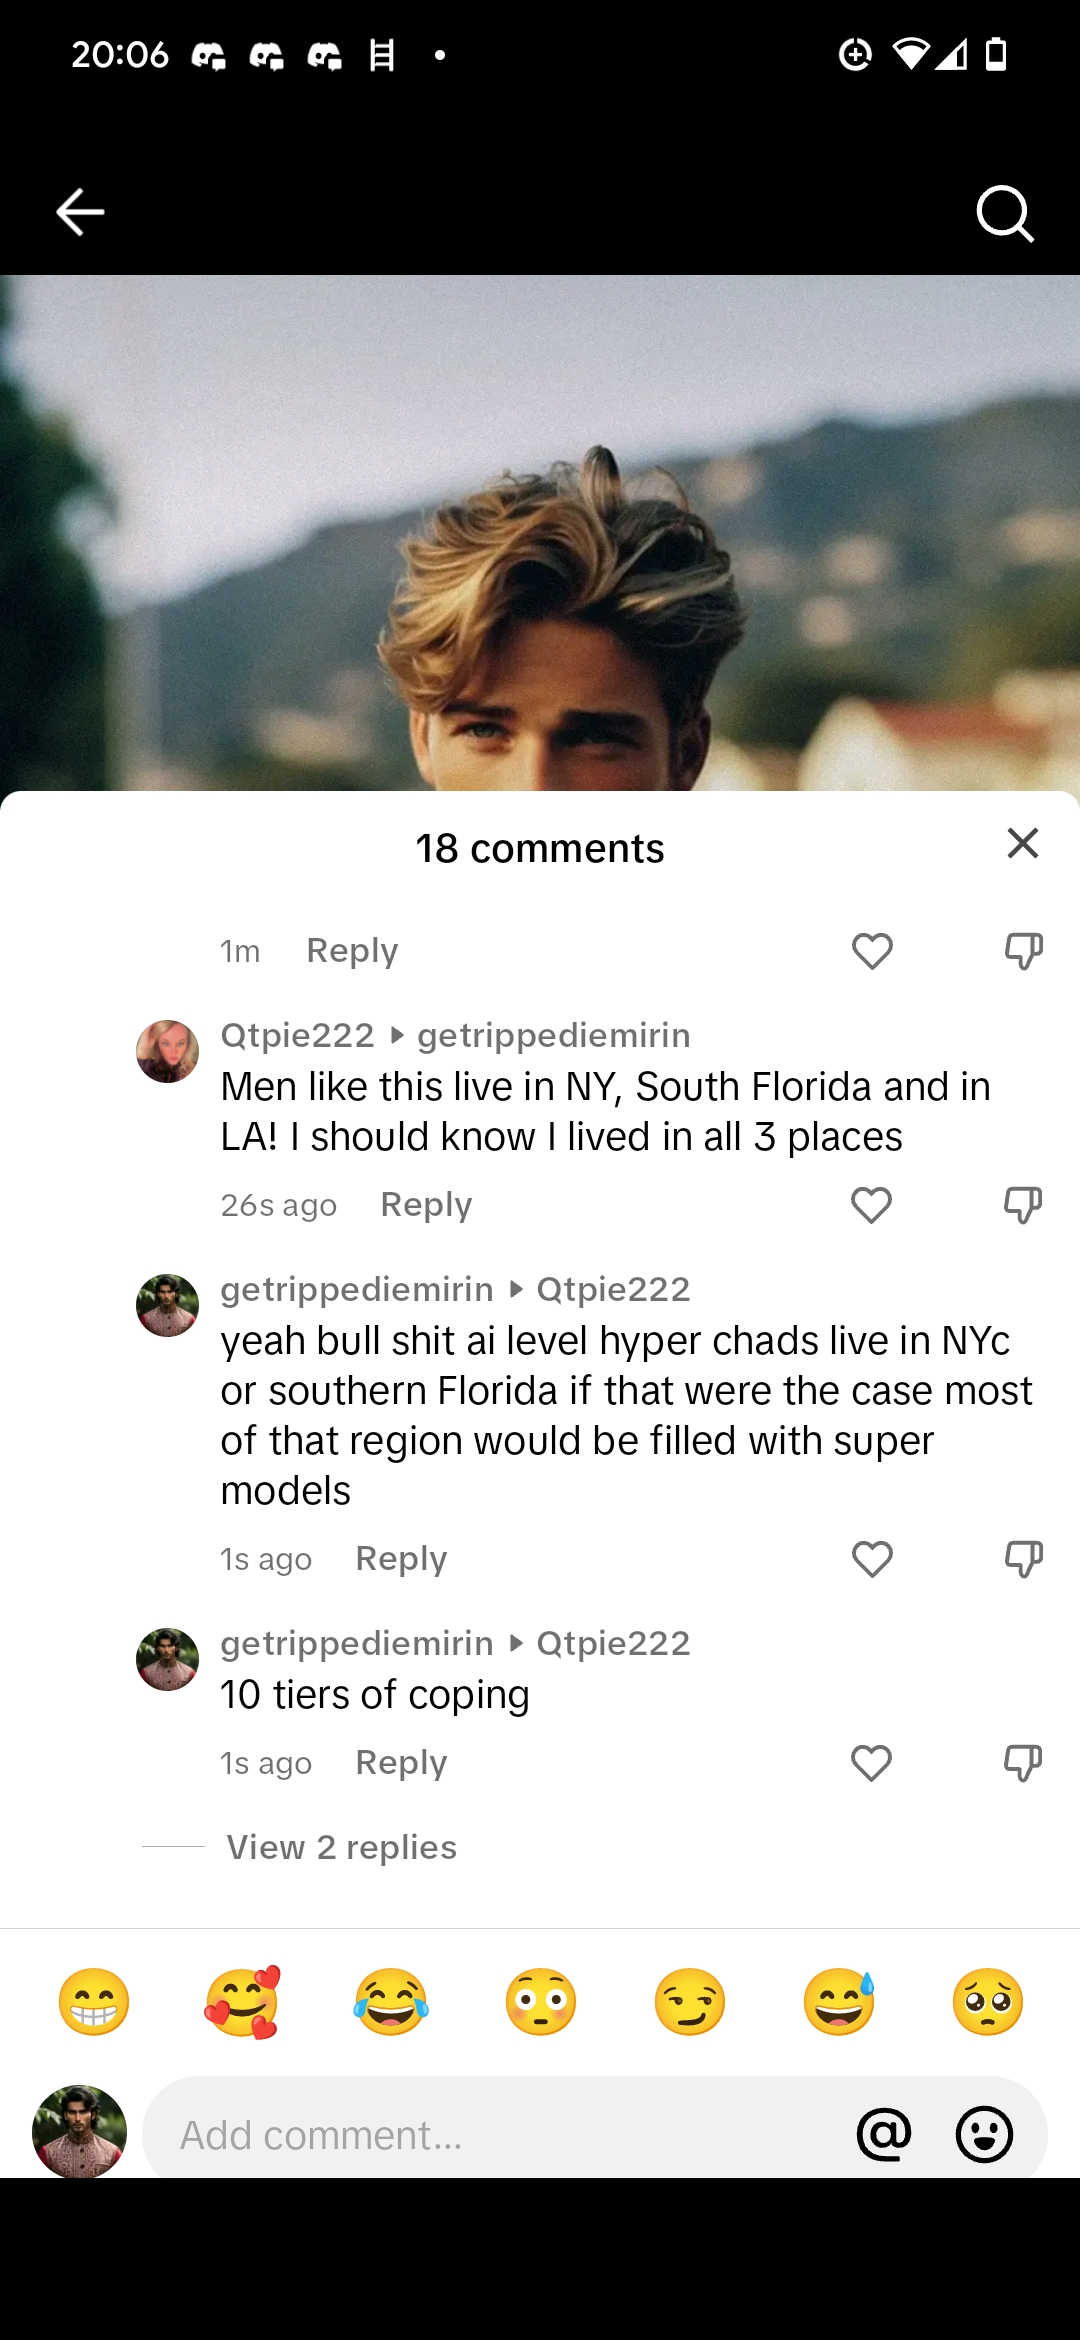Dislike Qtpie222's comment about living in 3 places
Viewport: 1080px width, 2340px height.
pos(1022,1205)
